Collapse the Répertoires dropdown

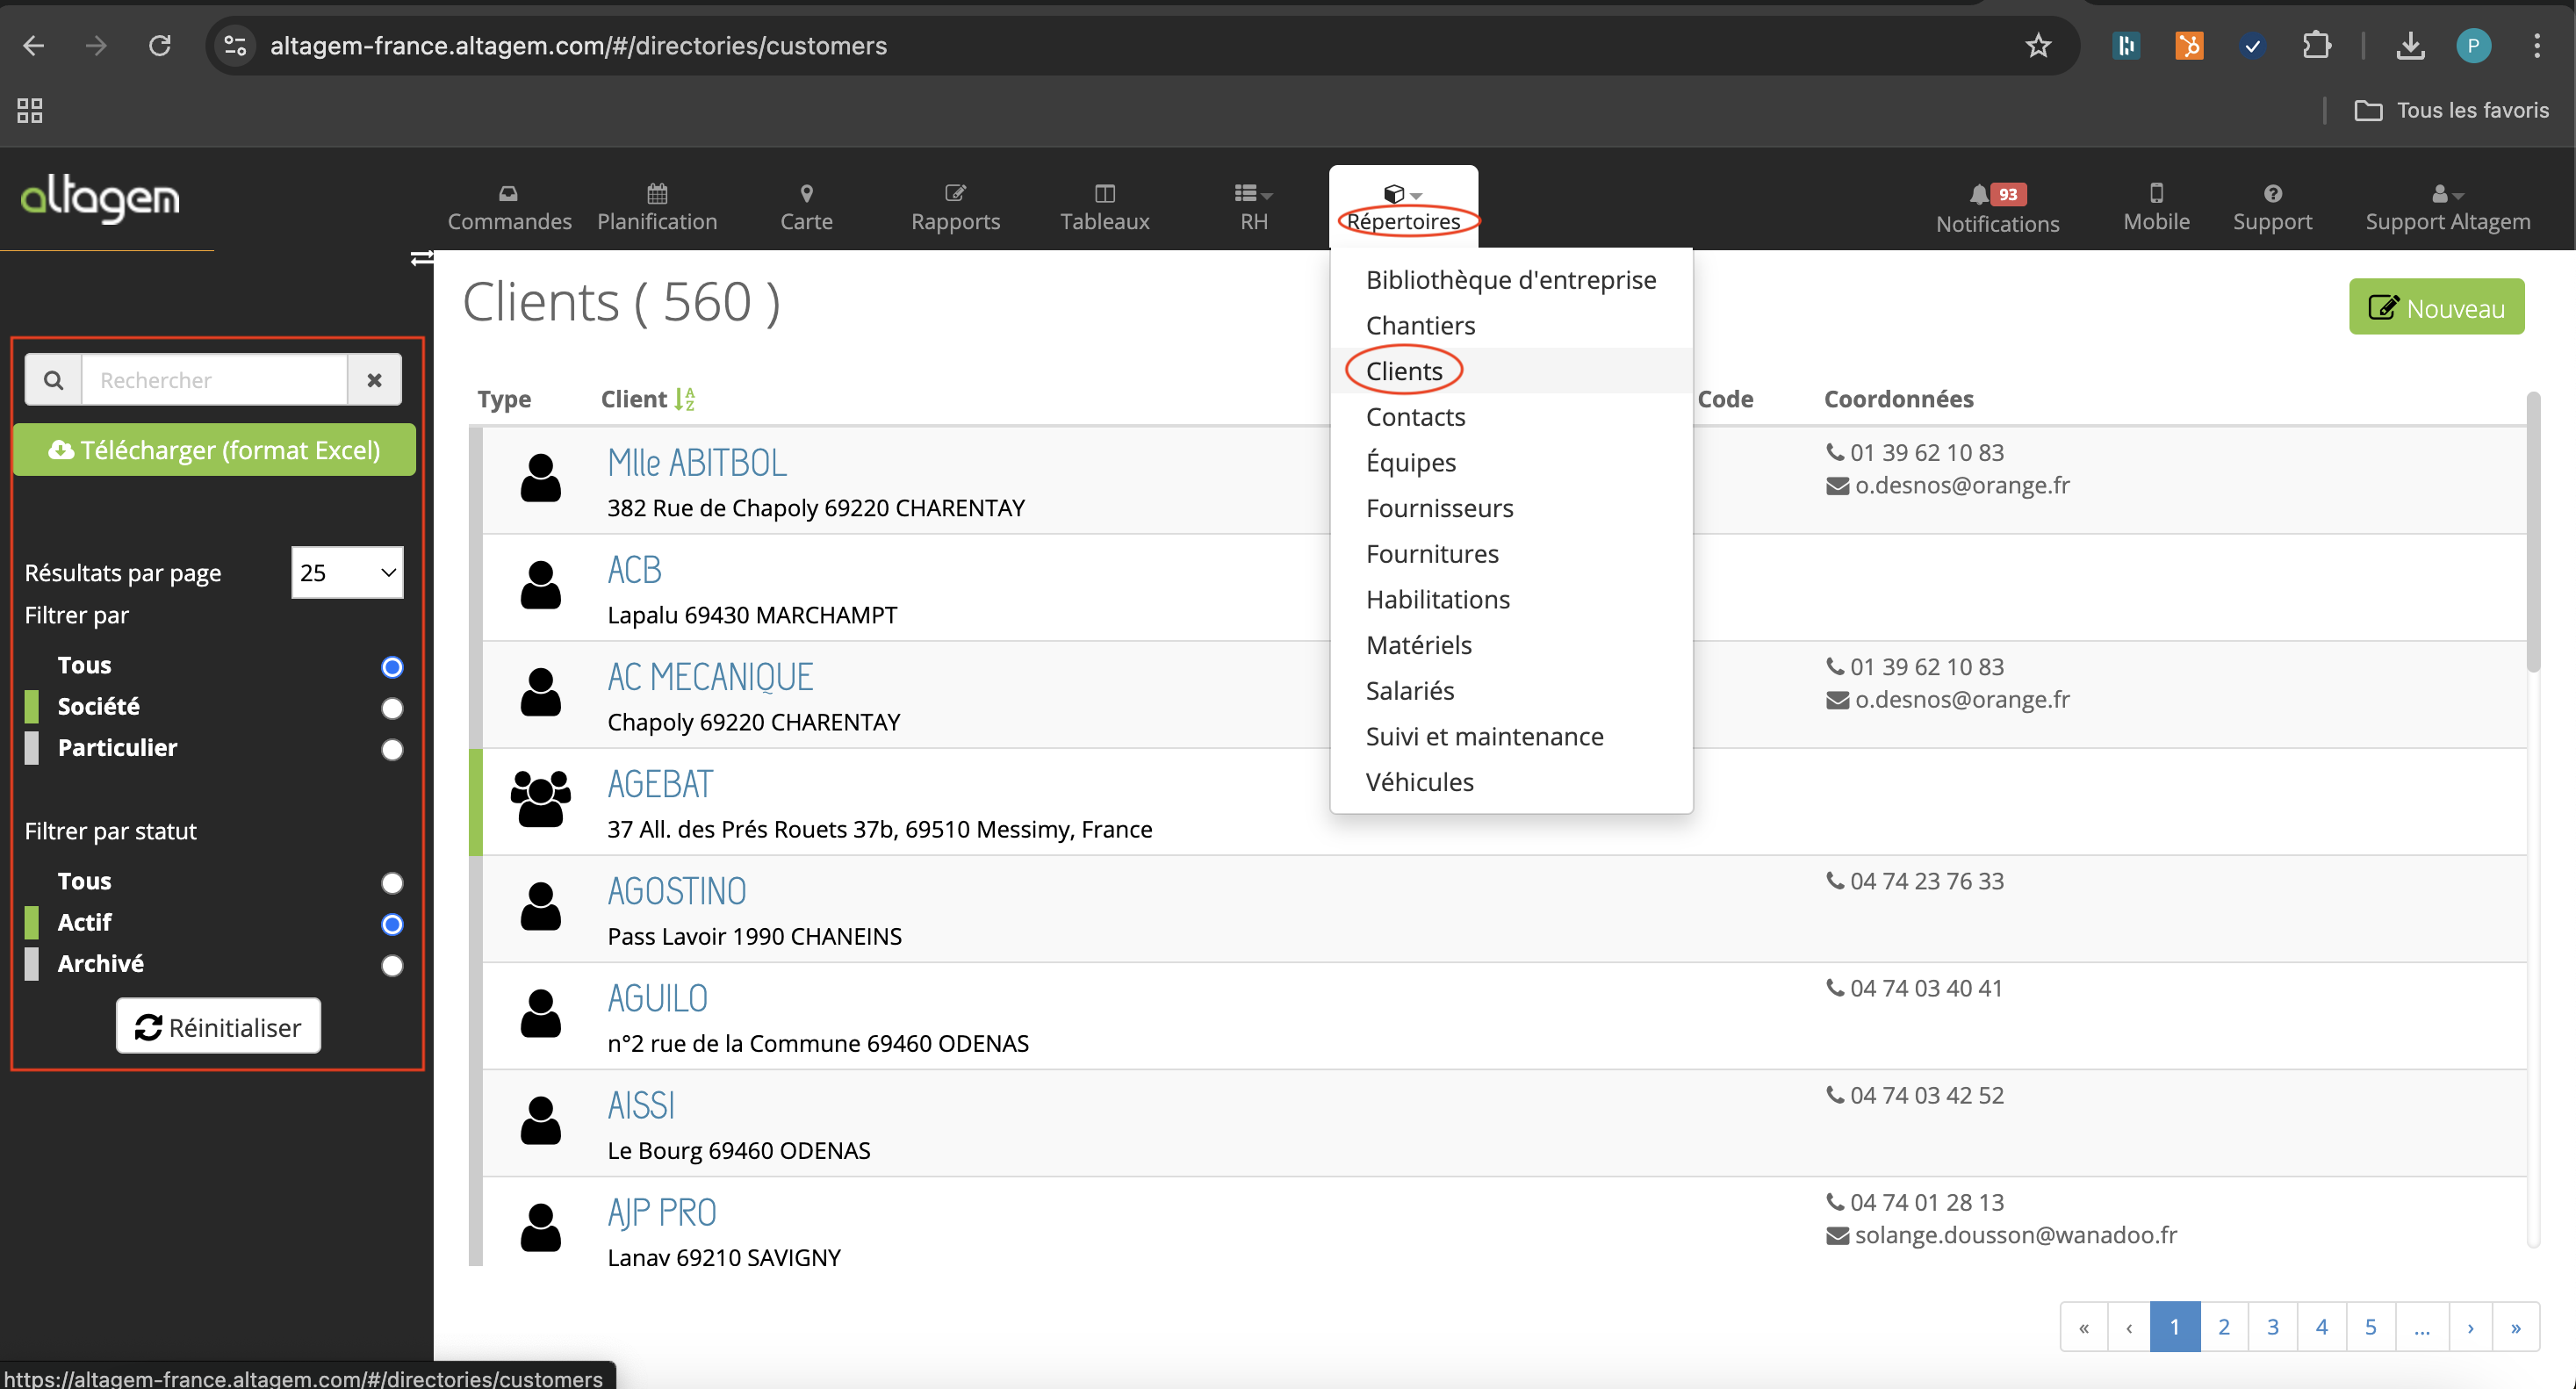tap(1403, 207)
